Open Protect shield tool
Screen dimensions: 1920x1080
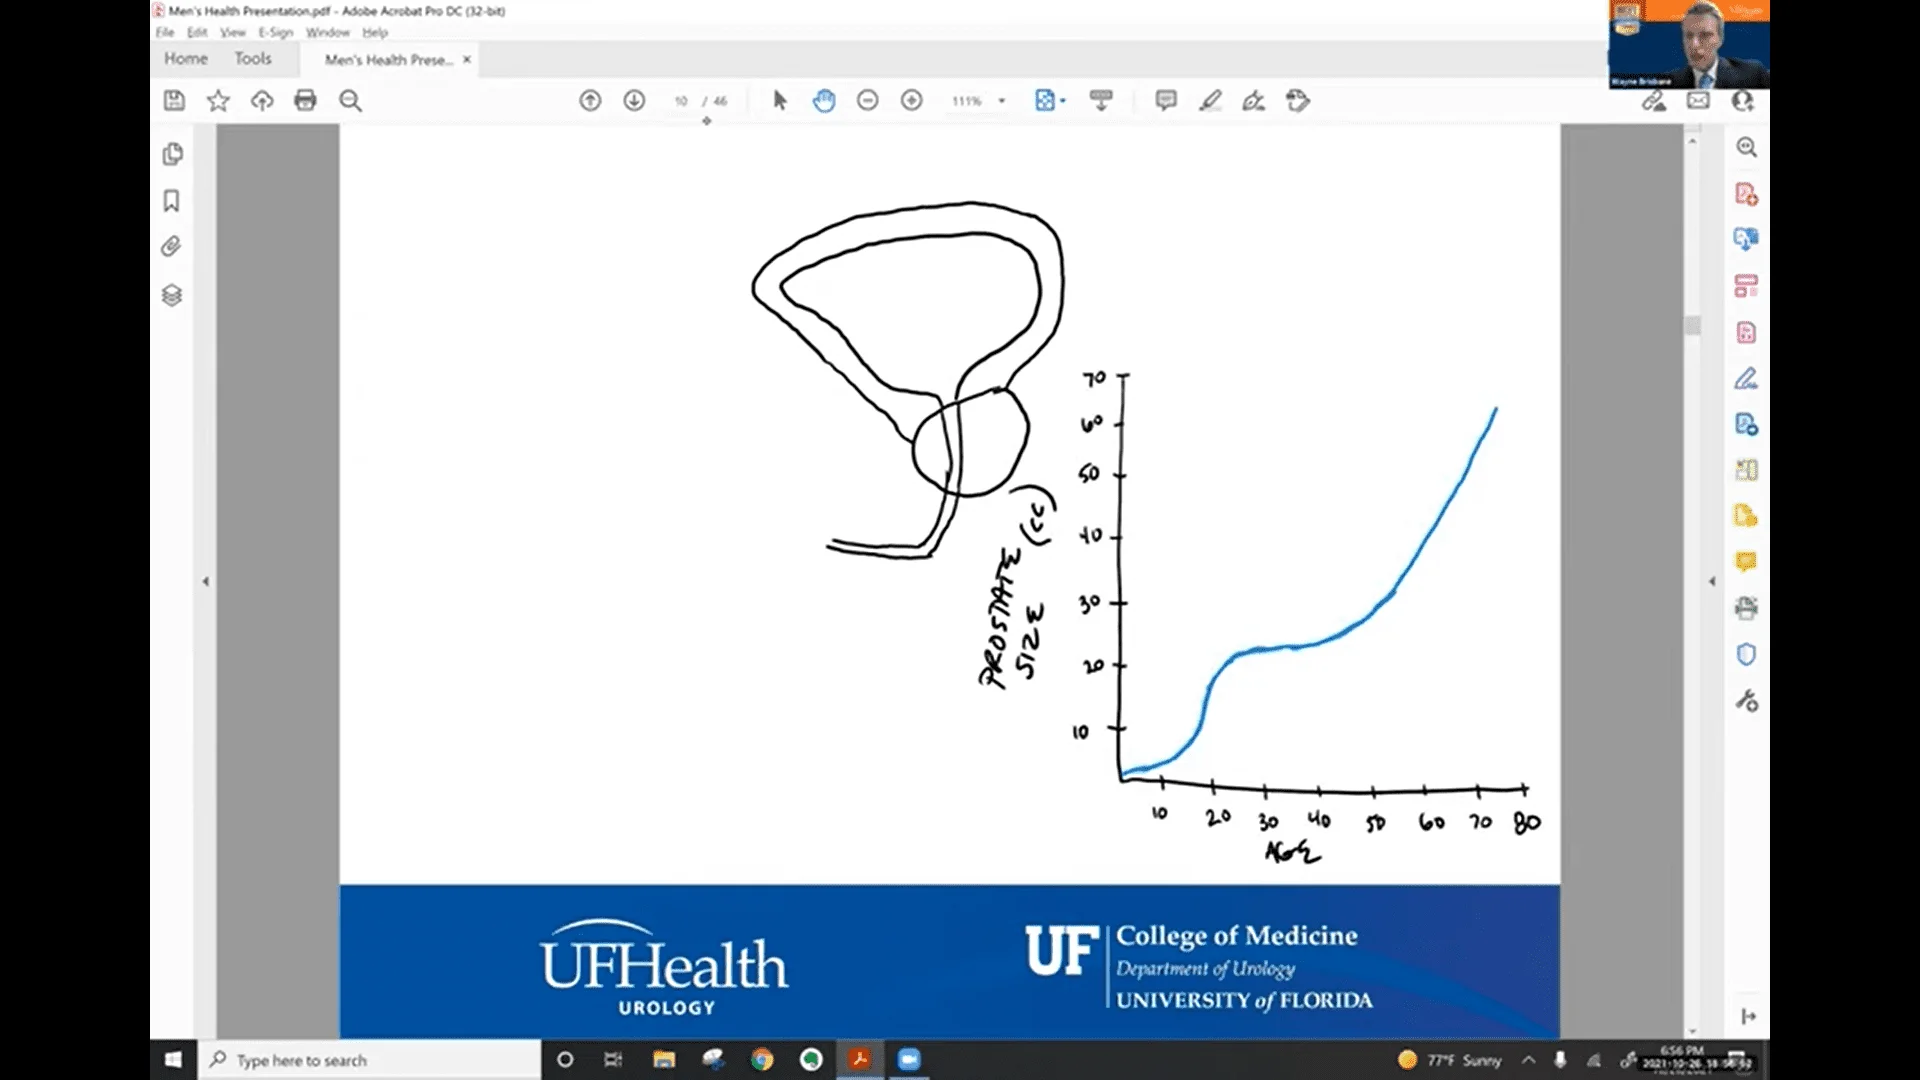point(1746,654)
